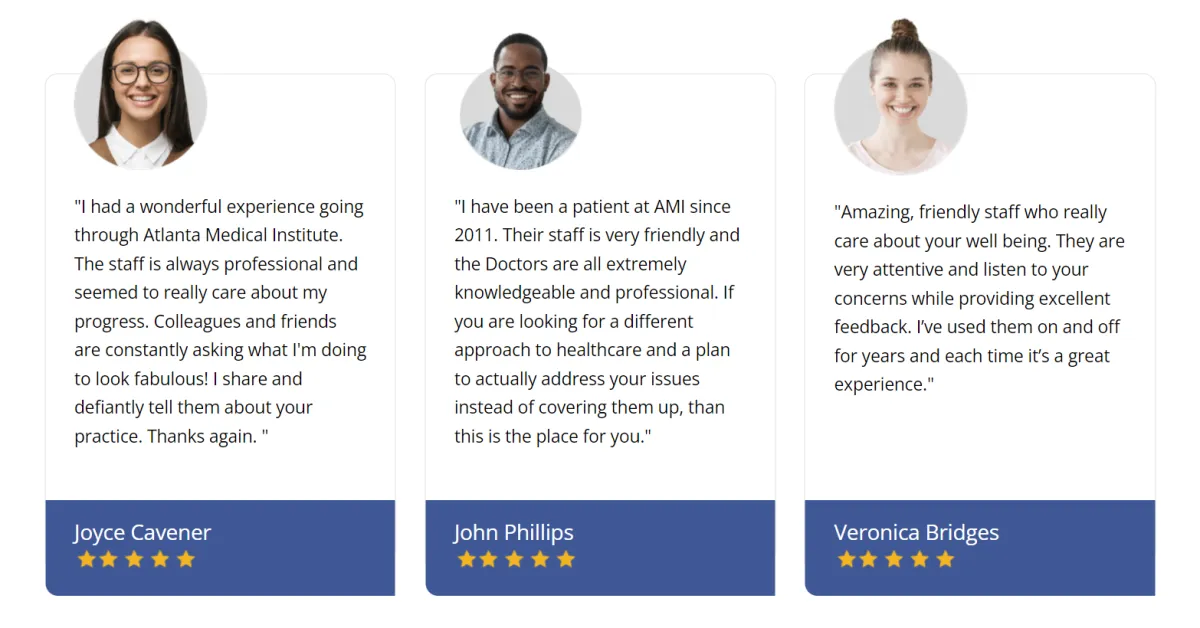Click the fourth star under John Phillips

[x=540, y=559]
